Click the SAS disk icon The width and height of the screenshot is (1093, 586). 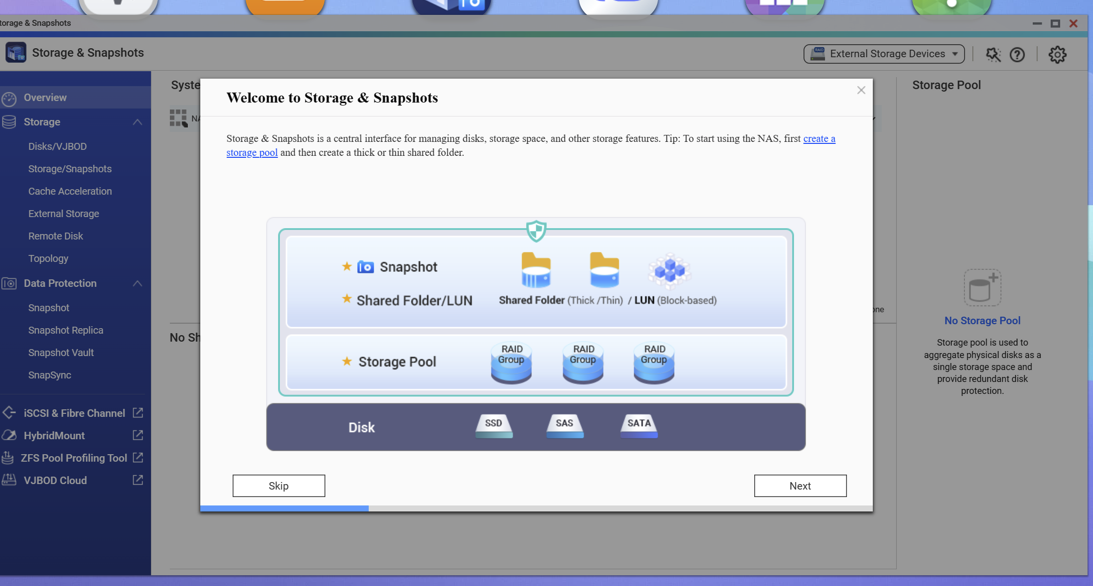(x=565, y=425)
